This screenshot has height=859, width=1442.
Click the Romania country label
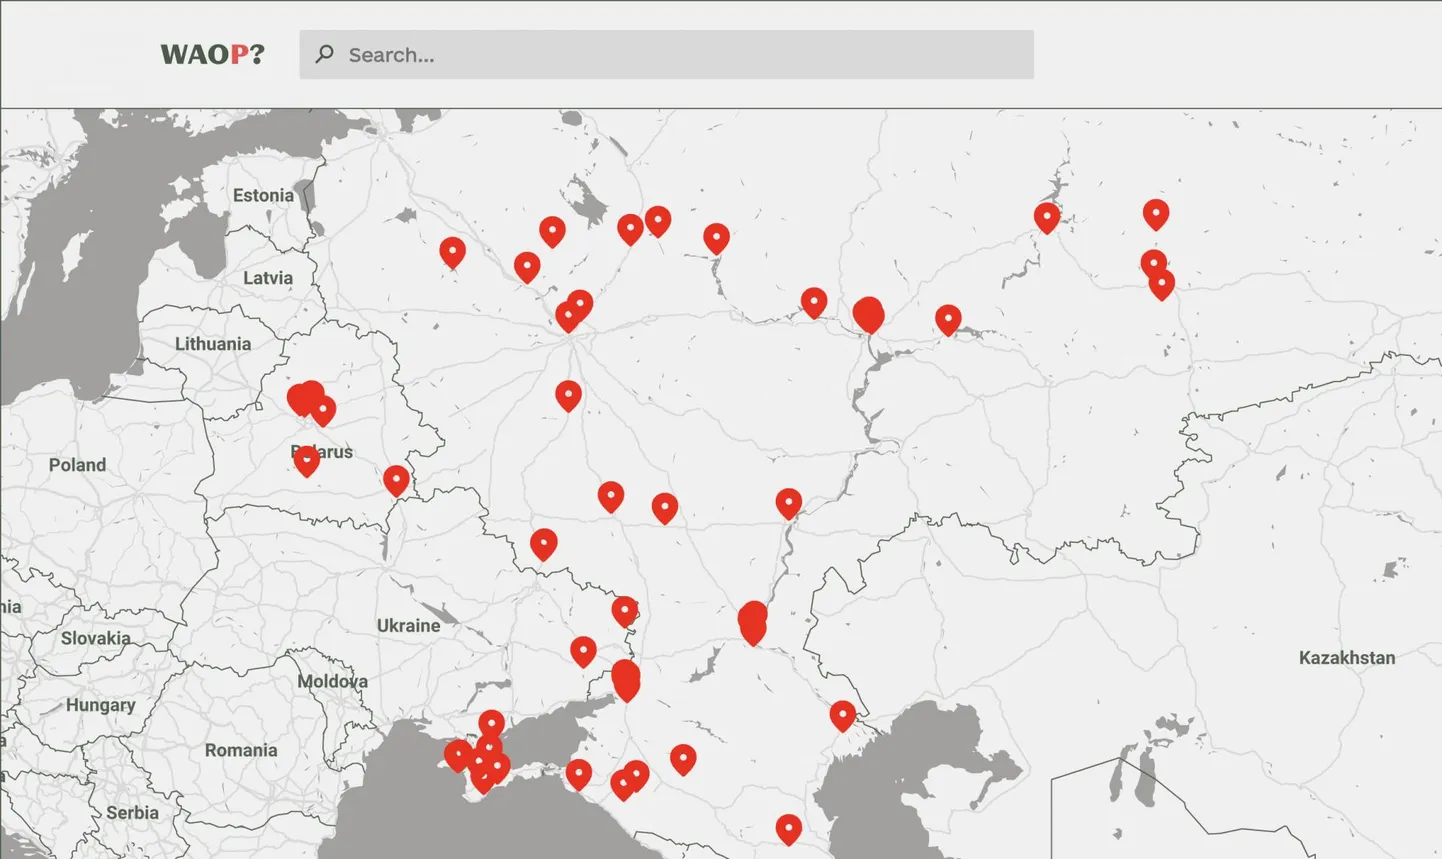(x=241, y=750)
